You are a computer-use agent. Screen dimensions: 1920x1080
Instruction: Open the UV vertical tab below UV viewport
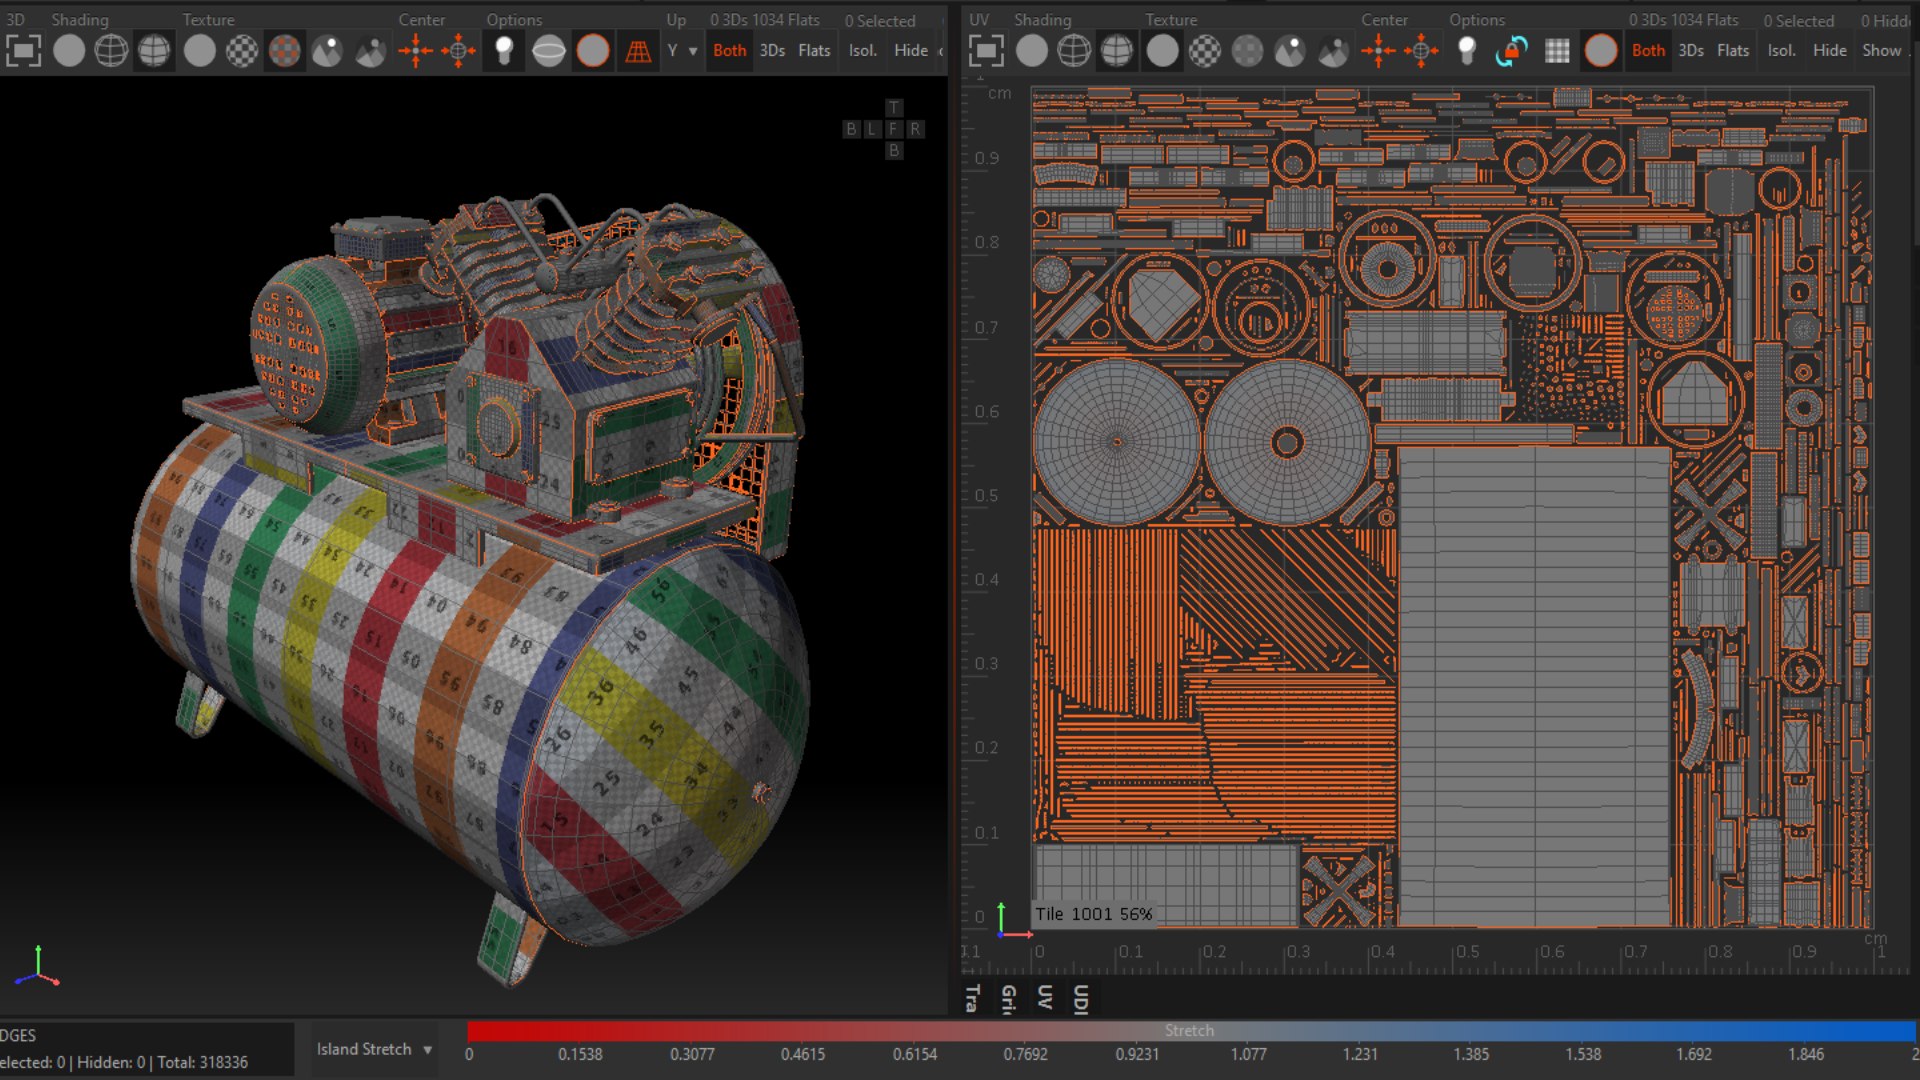click(x=1044, y=998)
